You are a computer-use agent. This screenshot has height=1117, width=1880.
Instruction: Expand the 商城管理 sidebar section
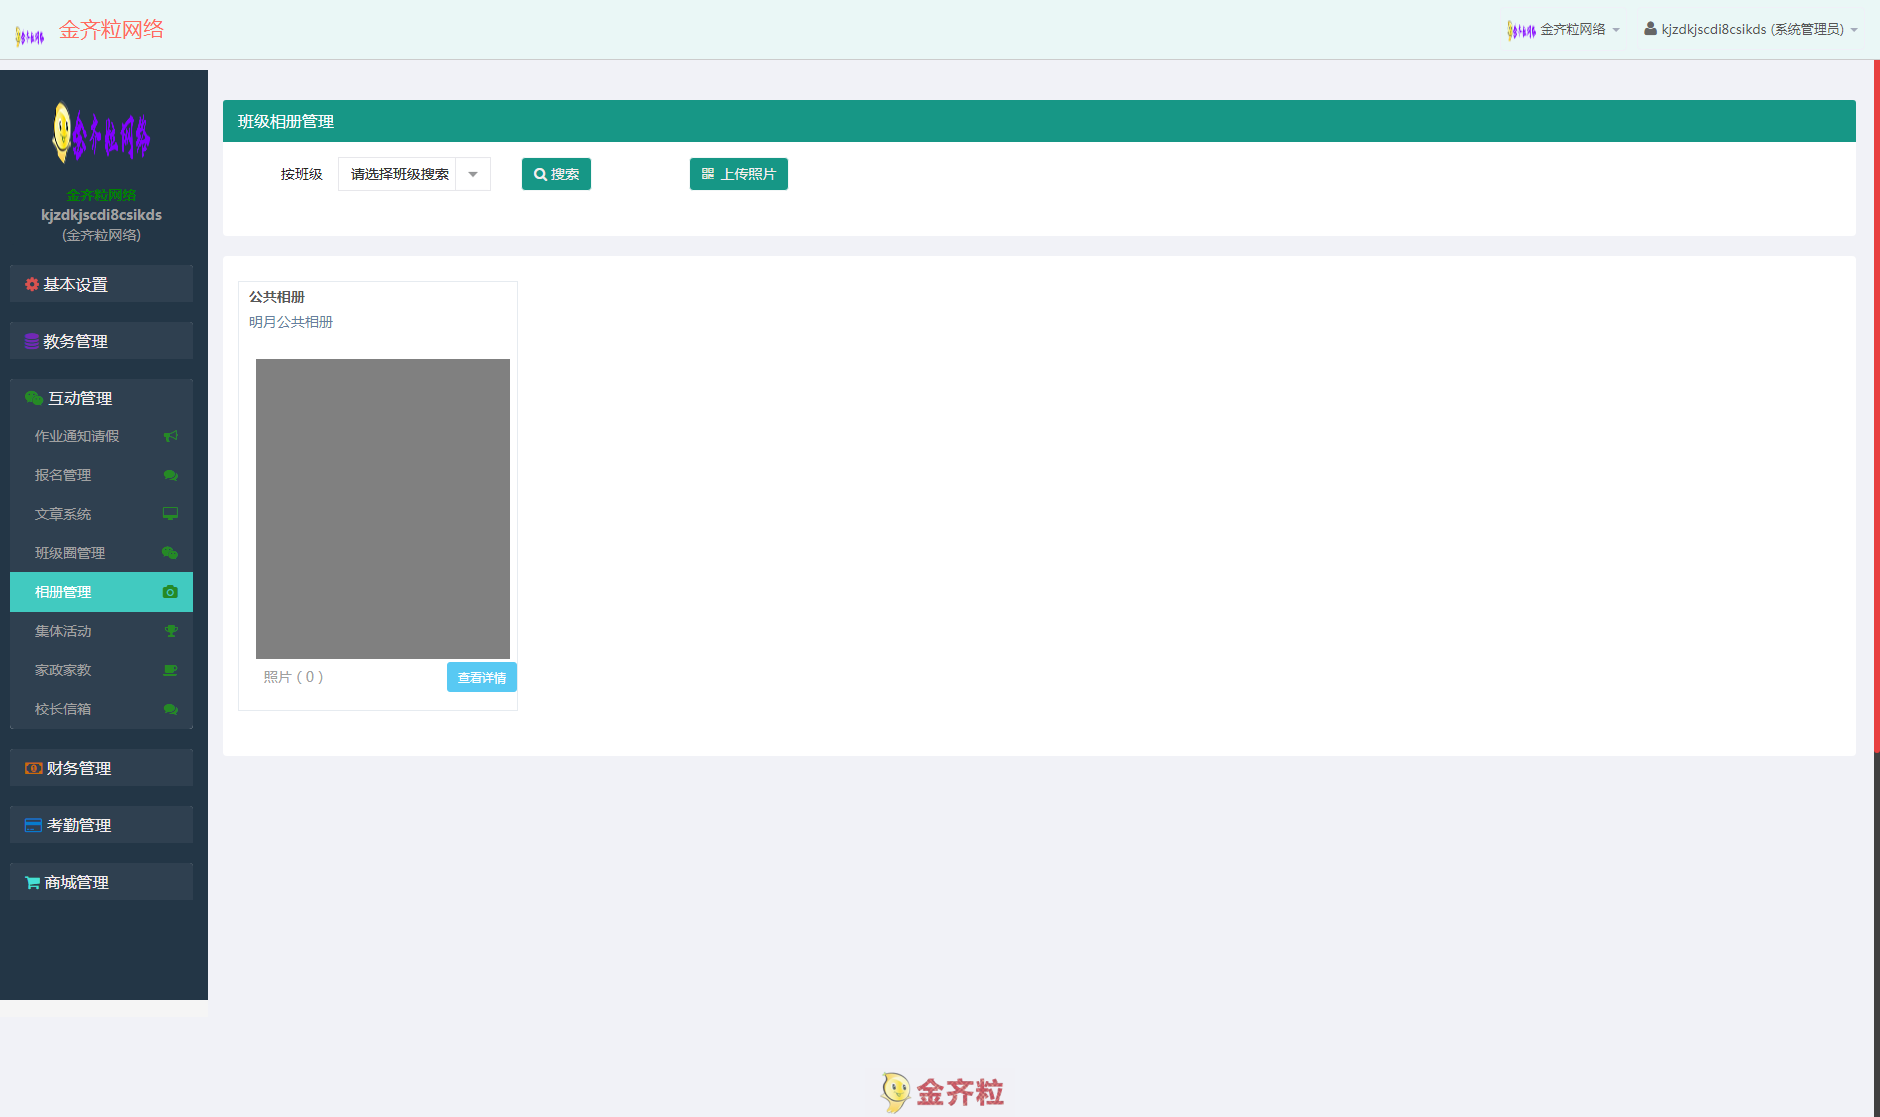click(101, 882)
